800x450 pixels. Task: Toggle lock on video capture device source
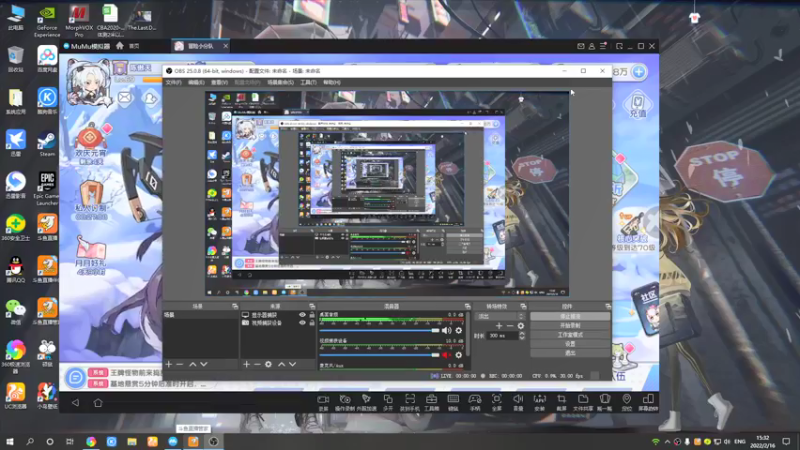312,322
